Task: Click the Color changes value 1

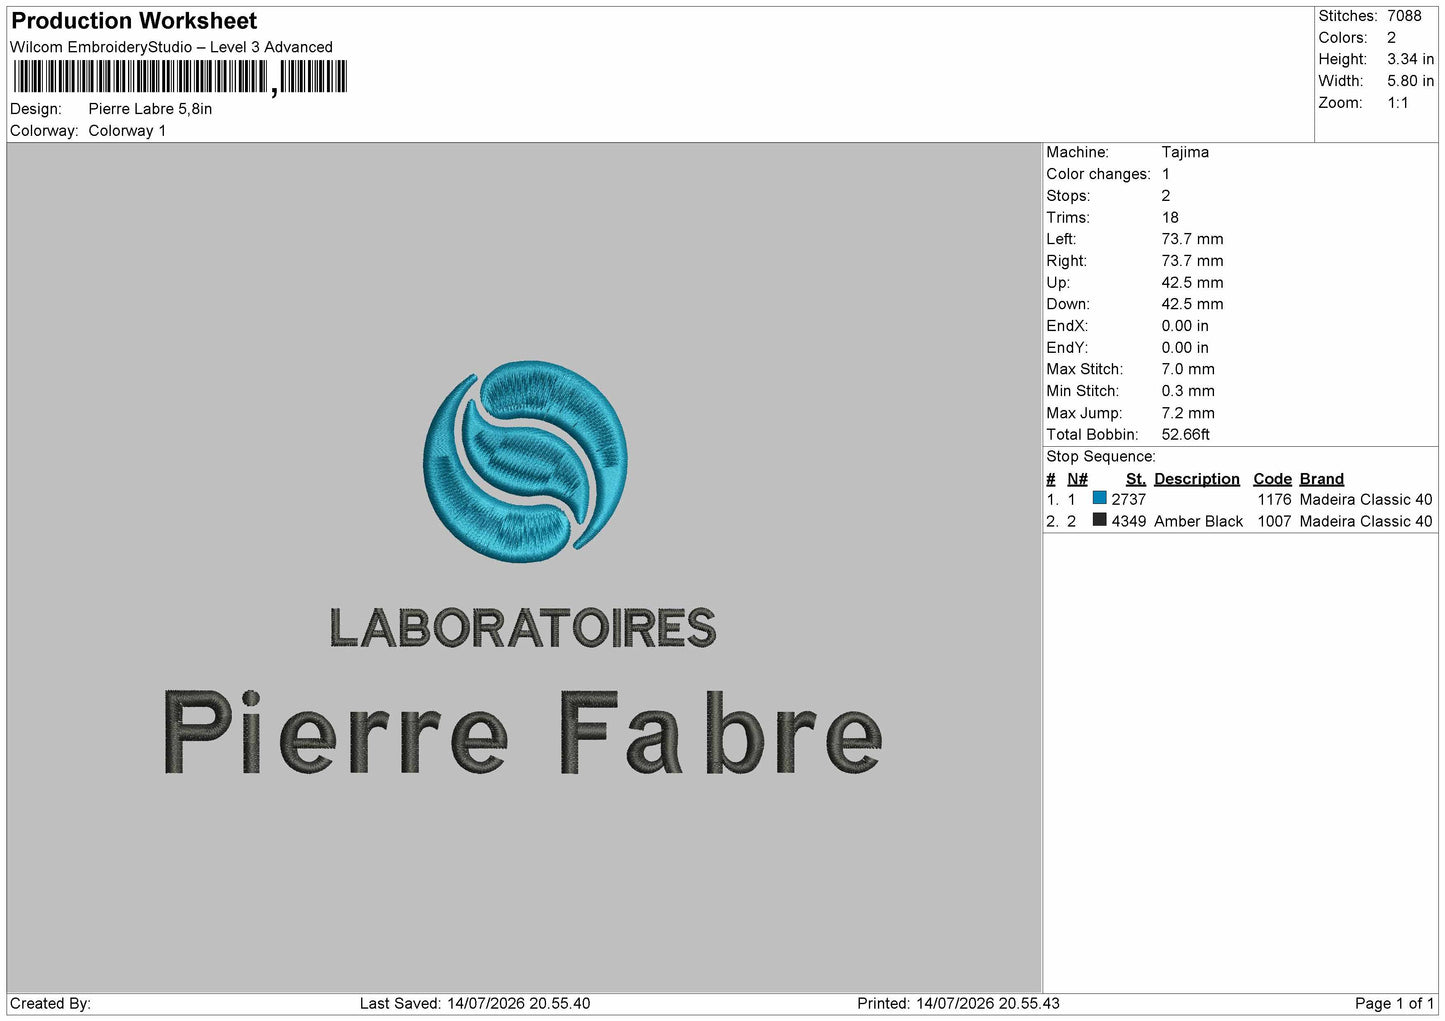Action: (1165, 174)
